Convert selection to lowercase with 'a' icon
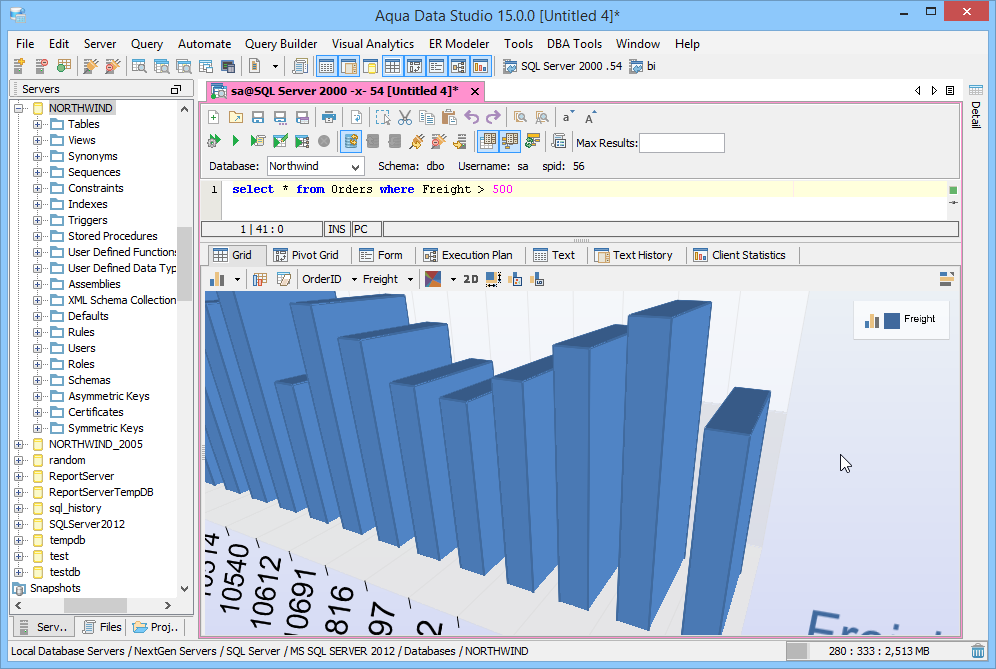 point(567,118)
